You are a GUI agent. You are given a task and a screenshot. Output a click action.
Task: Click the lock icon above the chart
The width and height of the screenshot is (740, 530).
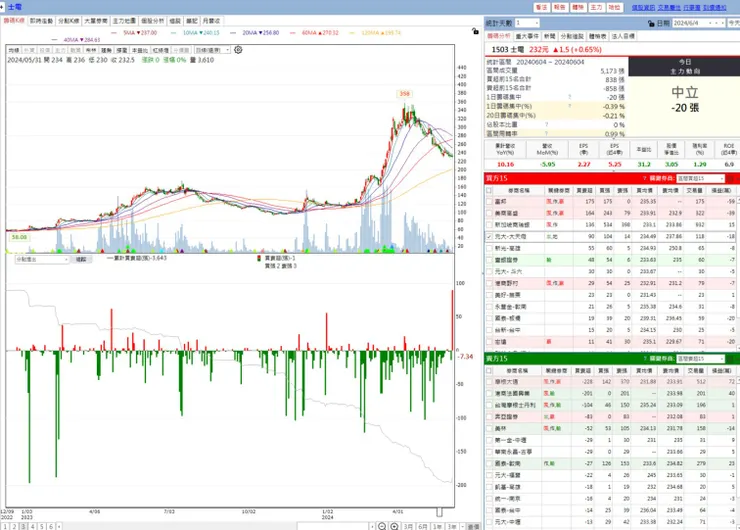coord(475,31)
